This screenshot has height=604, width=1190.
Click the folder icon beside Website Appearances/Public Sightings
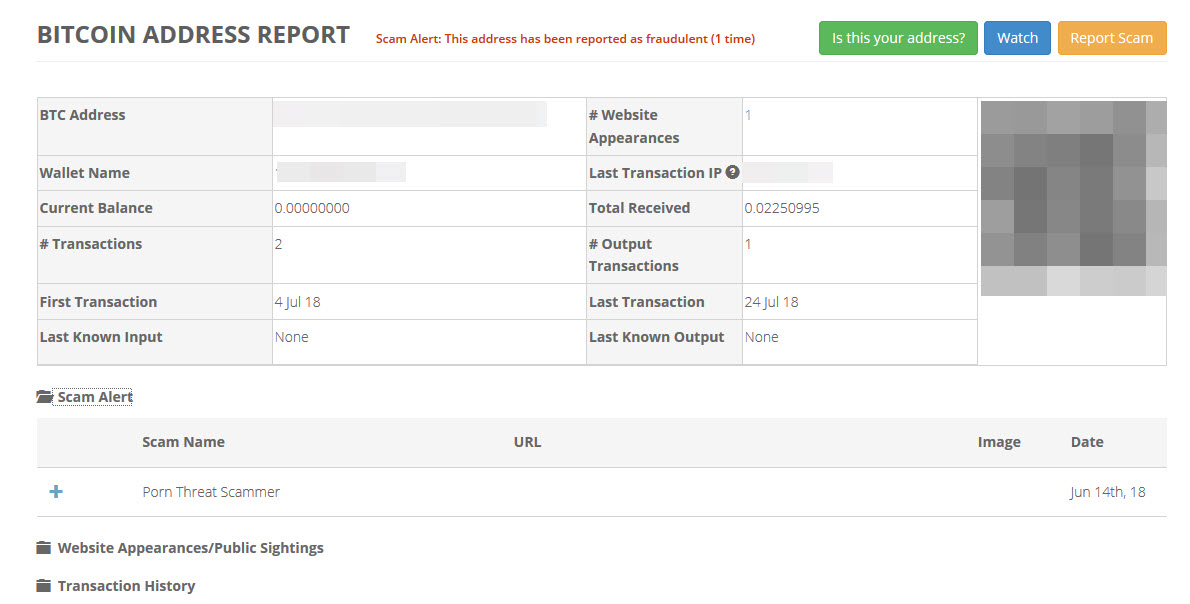click(43, 548)
